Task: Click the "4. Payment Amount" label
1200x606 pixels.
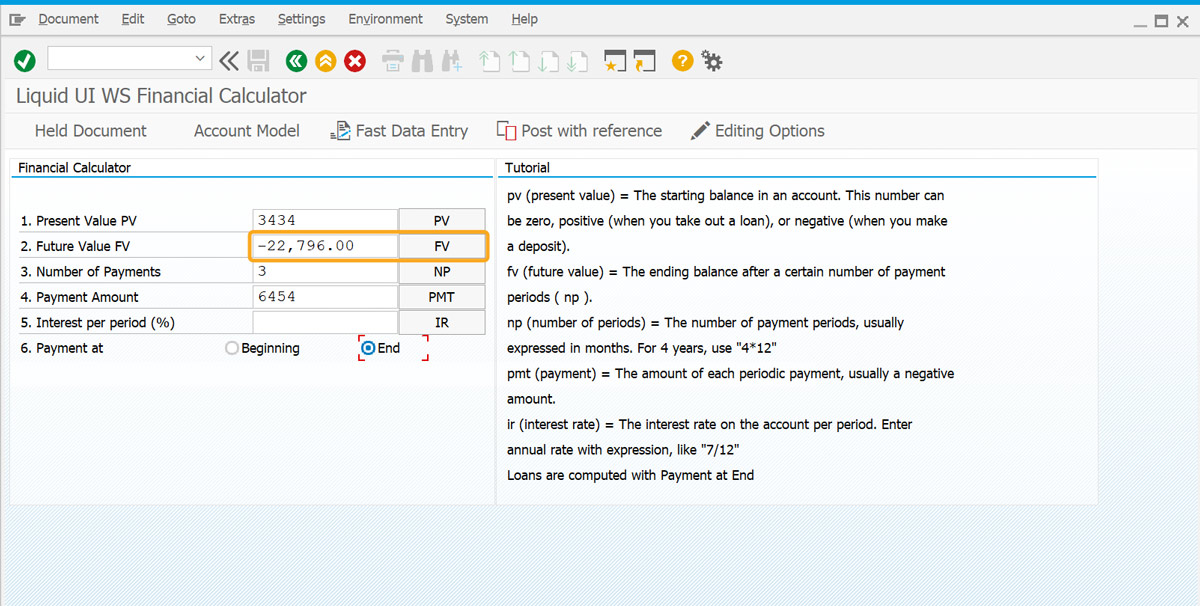Action: pyautogui.click(x=79, y=297)
